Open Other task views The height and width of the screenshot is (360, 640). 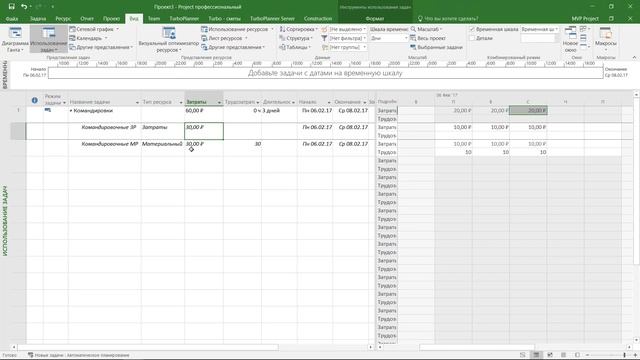(101, 47)
